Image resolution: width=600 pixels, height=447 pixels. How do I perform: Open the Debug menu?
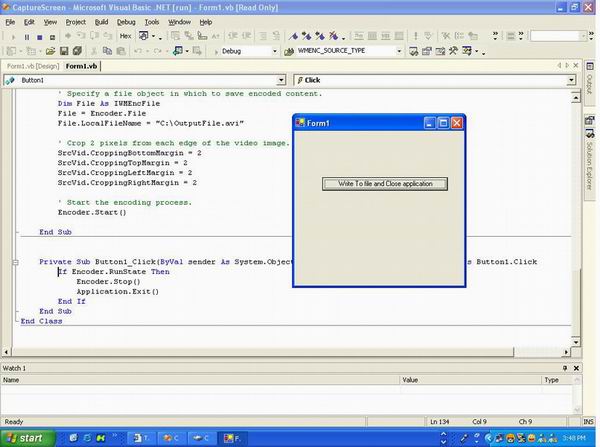click(126, 22)
